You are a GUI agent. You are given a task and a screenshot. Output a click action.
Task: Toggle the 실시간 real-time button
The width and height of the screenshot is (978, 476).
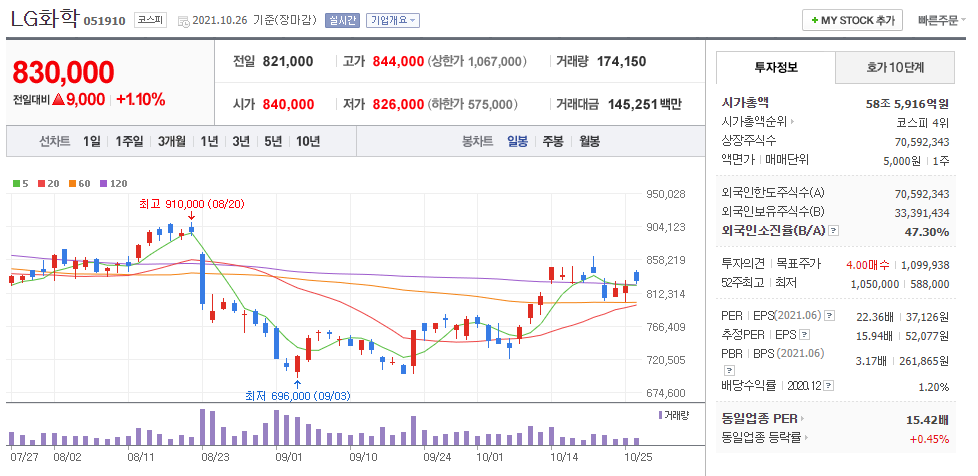click(x=342, y=20)
